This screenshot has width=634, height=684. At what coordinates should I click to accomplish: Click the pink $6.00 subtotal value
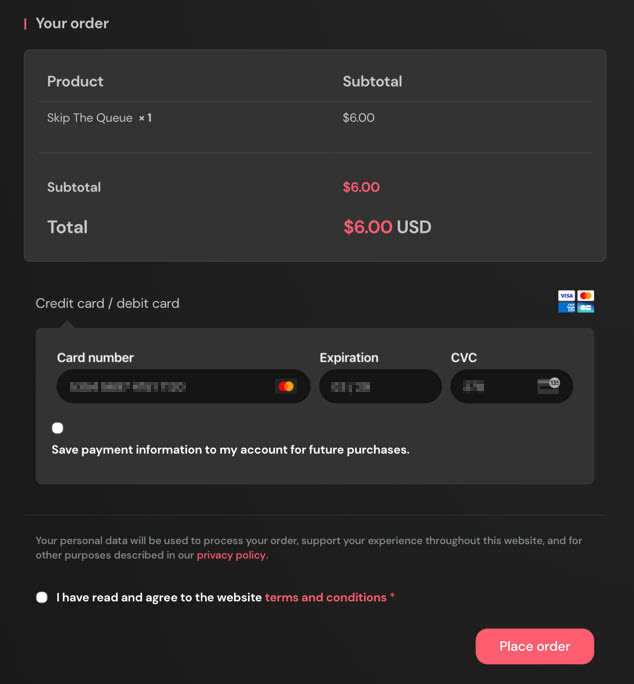coord(361,187)
